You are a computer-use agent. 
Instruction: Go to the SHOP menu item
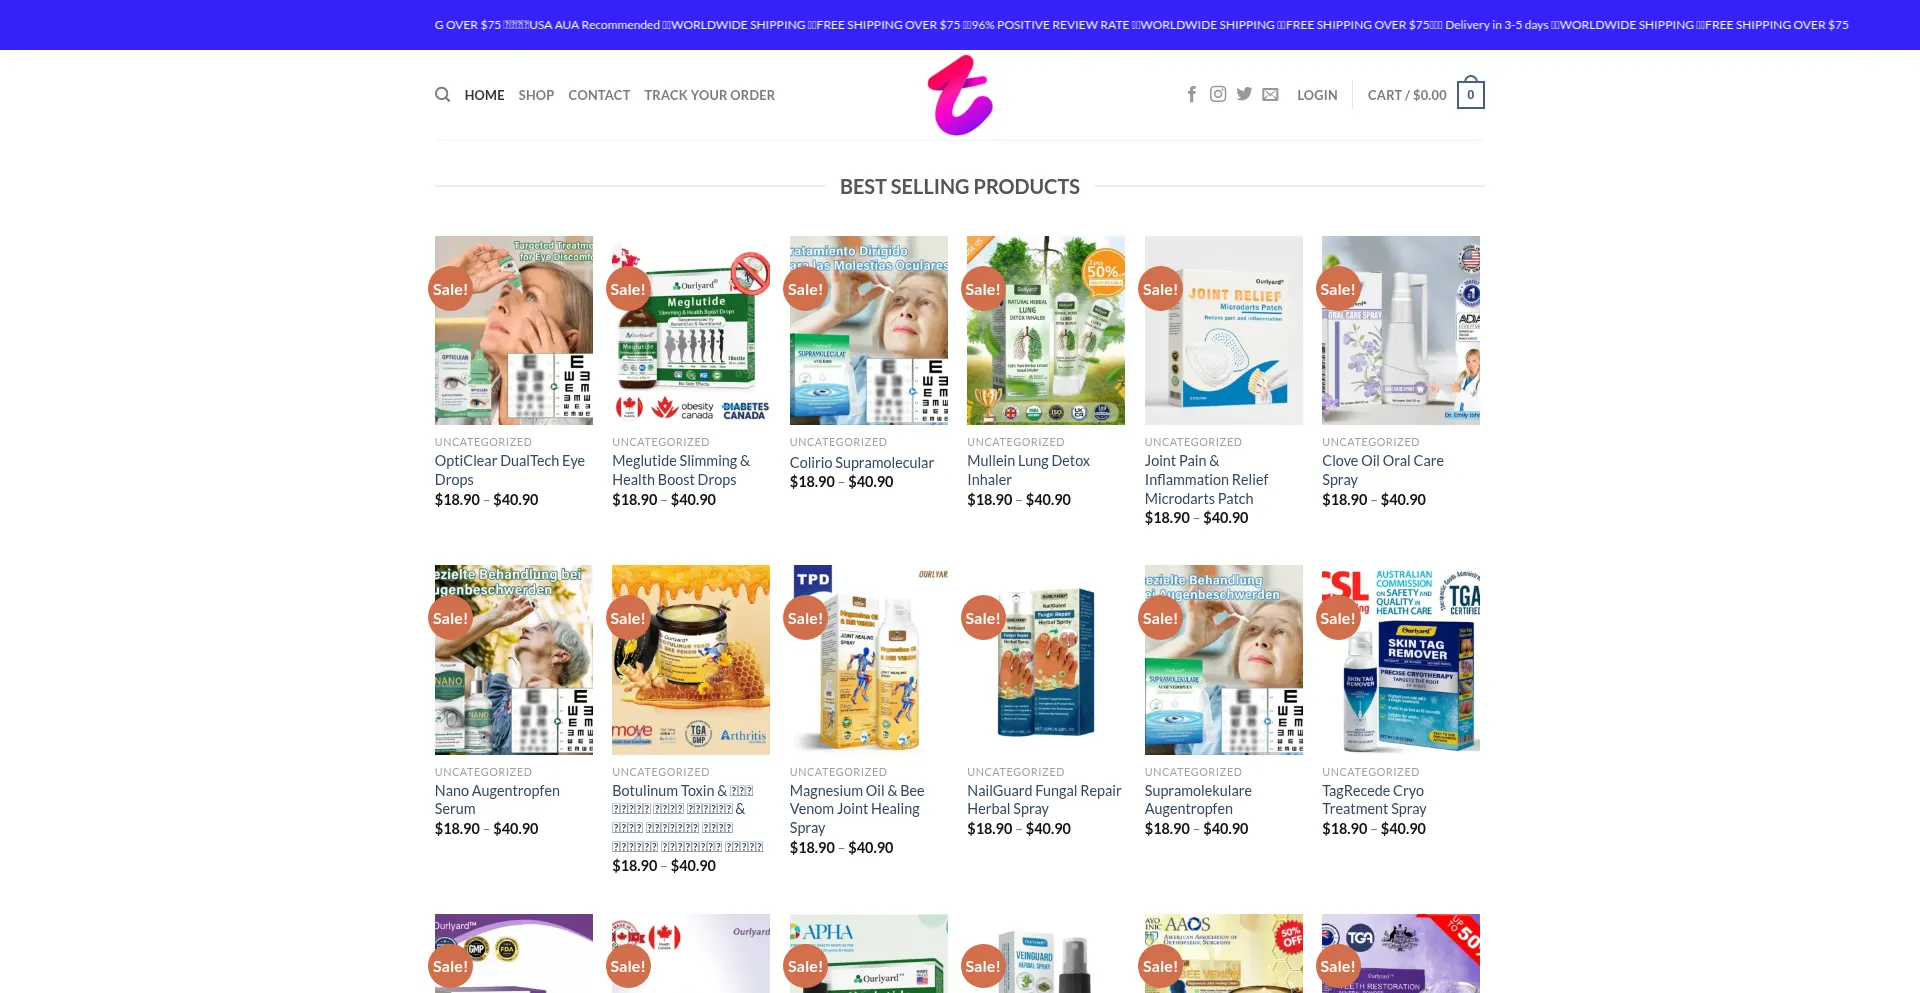tap(536, 95)
